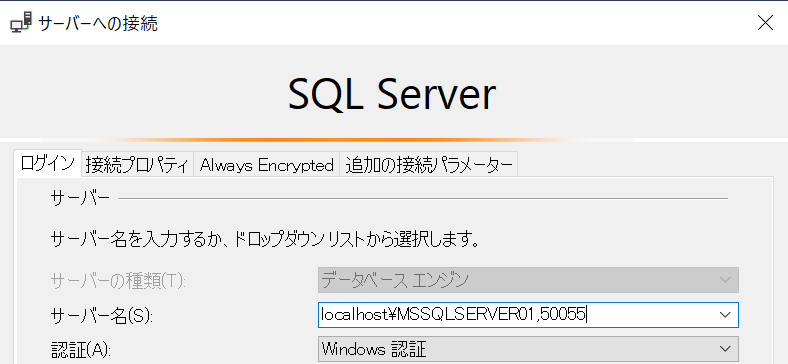Click the disabled サーバーの種類 dropdown
788x364 pixels.
(528, 280)
